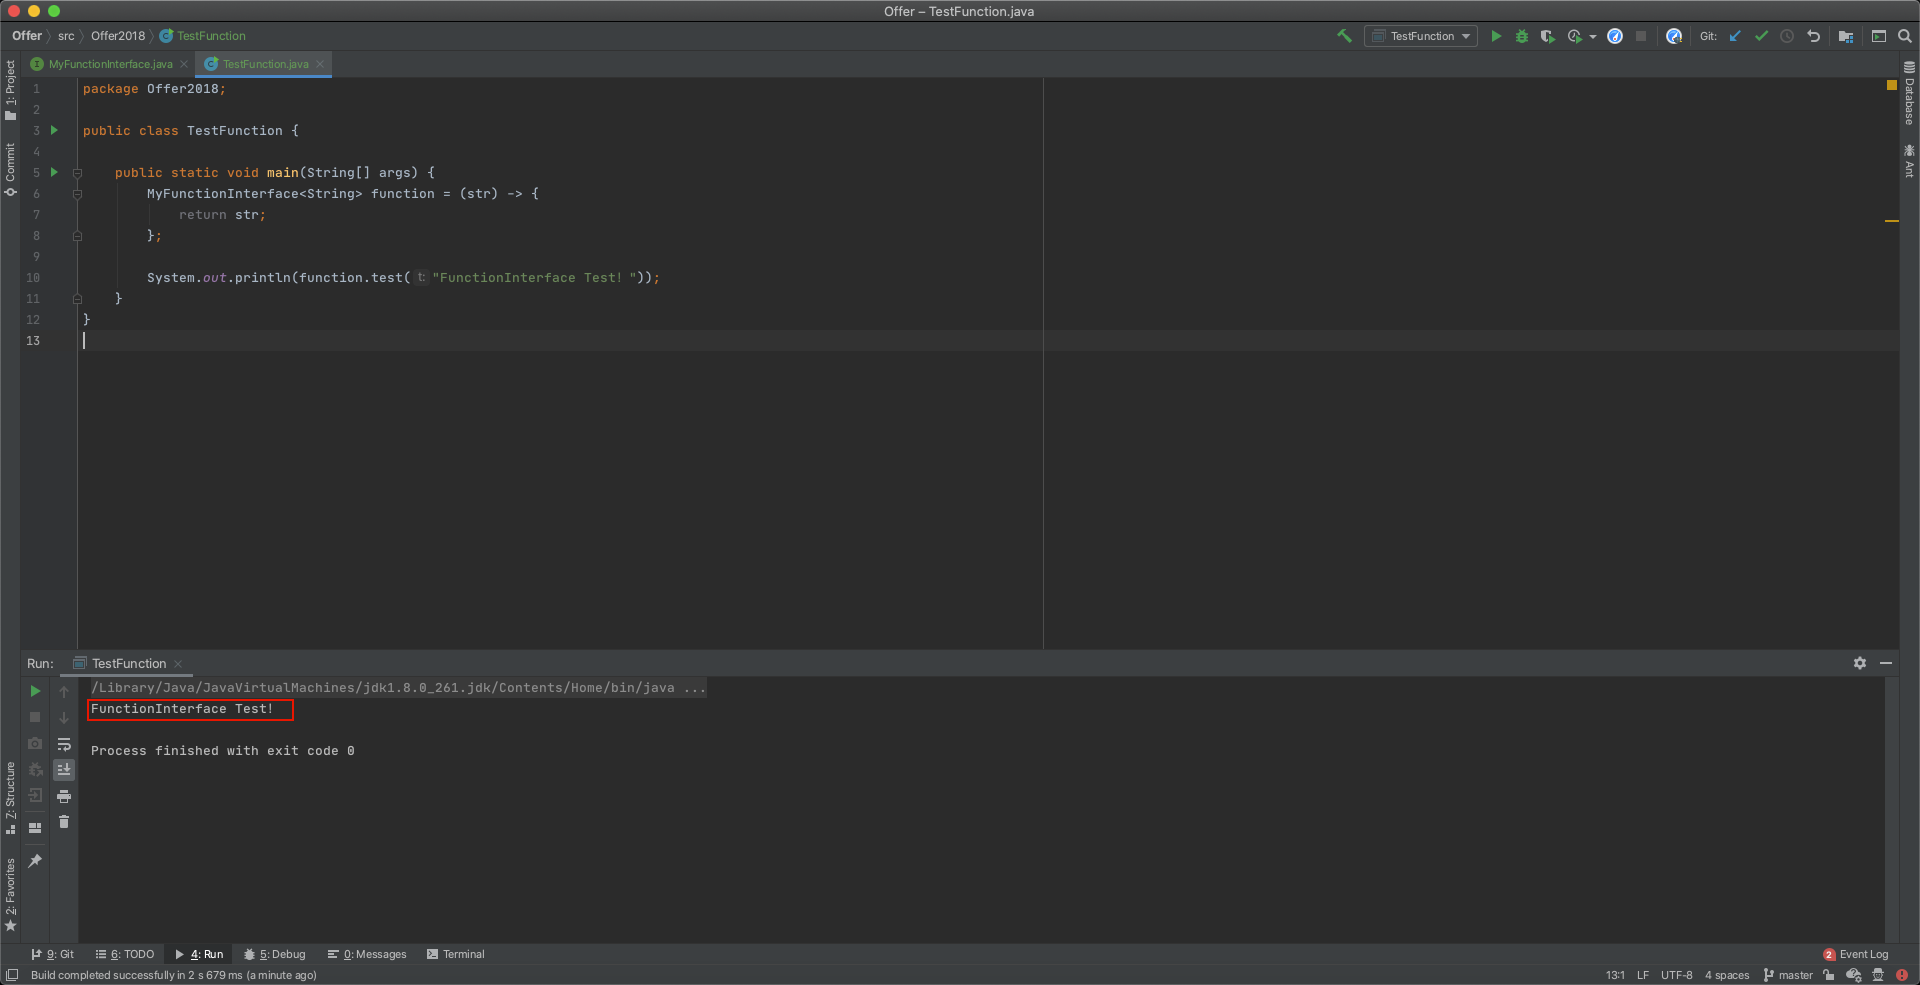Click the caret position 13:1 indicator
The height and width of the screenshot is (985, 1920).
point(1615,975)
